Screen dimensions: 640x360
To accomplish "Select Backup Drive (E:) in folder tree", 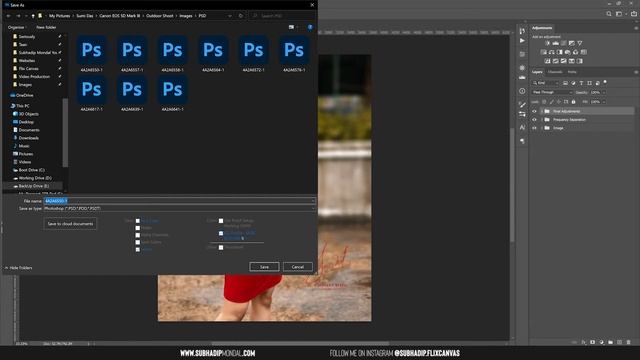I will tap(33, 186).
